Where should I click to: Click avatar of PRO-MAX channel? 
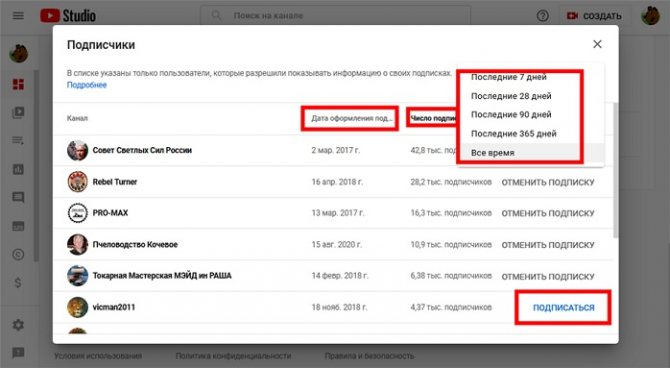coord(77,213)
